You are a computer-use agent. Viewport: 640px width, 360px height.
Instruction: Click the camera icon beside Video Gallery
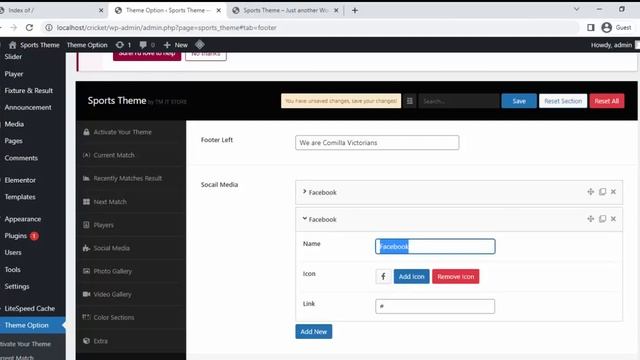(x=86, y=294)
